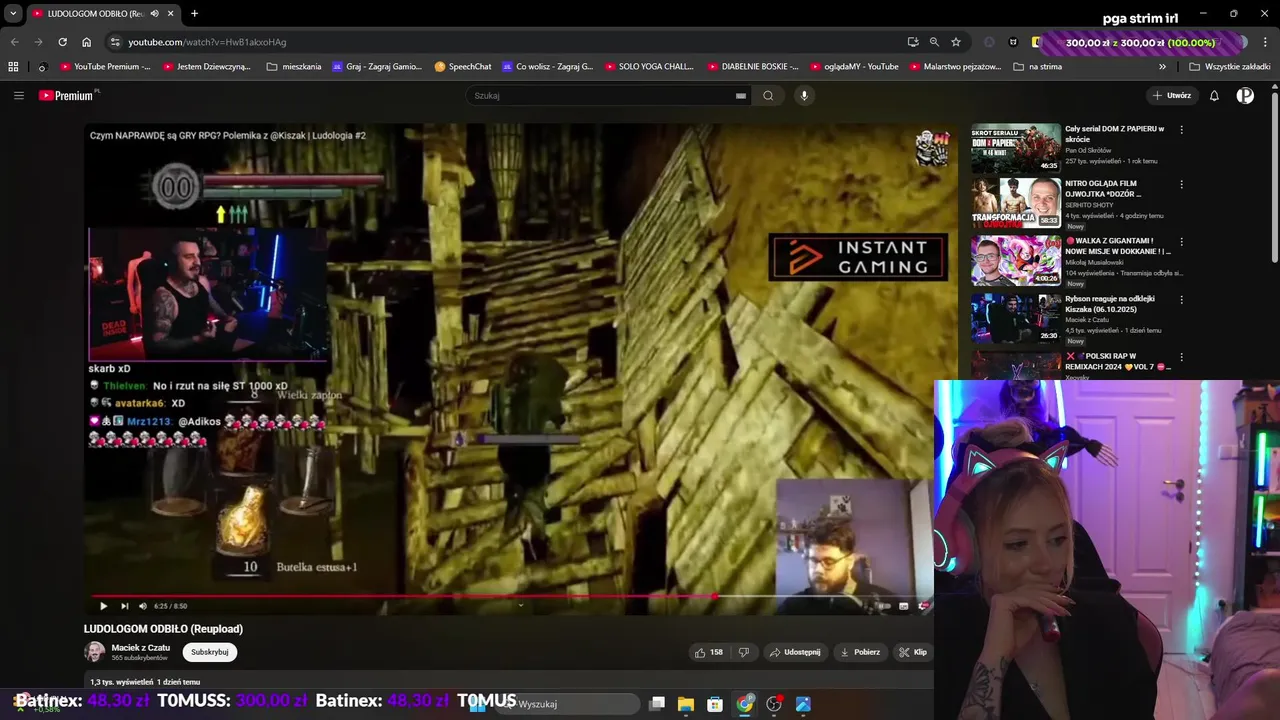Show hidden bookmarks with double chevron
The height and width of the screenshot is (720, 1280).
coord(1162,67)
